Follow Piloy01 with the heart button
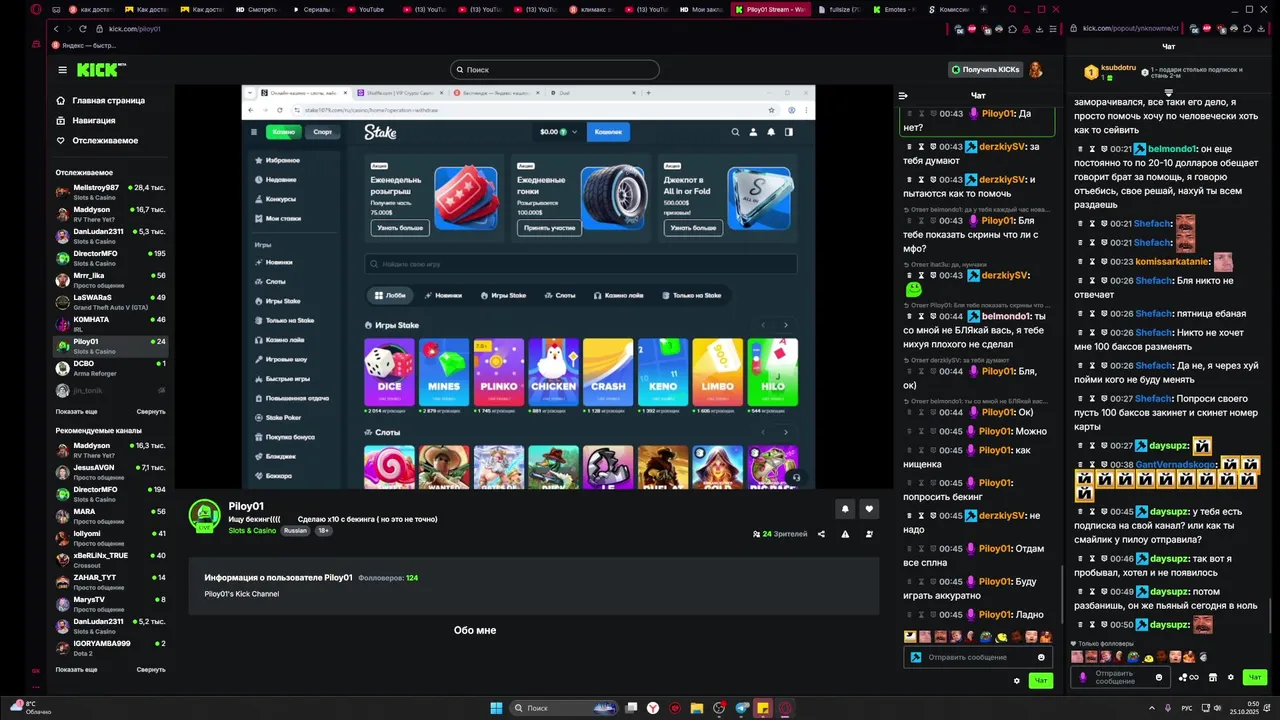This screenshot has height=720, width=1280. click(x=869, y=509)
